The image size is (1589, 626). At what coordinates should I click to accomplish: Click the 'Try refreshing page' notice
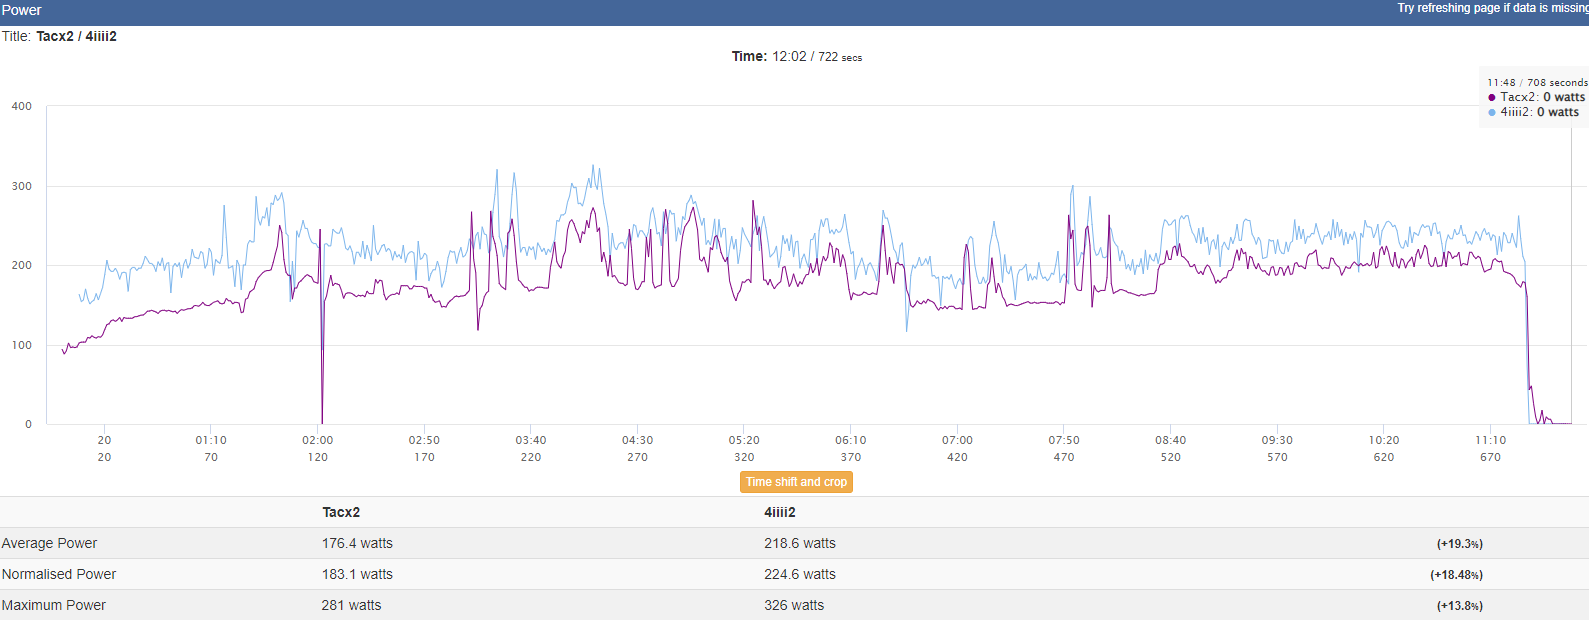(x=1491, y=8)
